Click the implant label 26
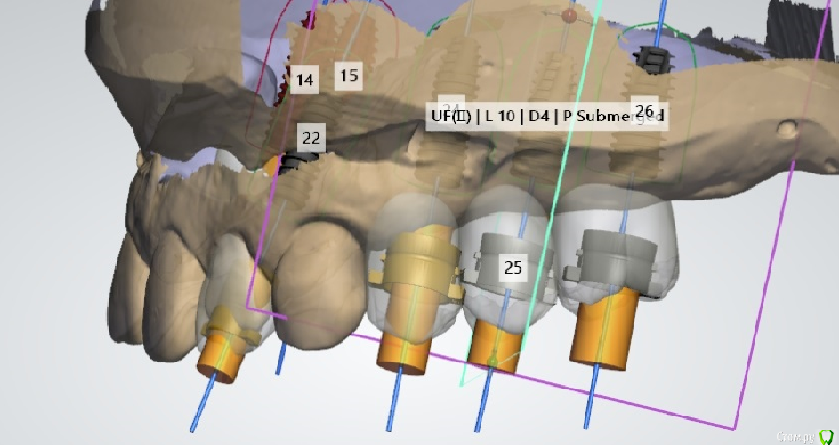This screenshot has width=839, height=445. [x=645, y=111]
